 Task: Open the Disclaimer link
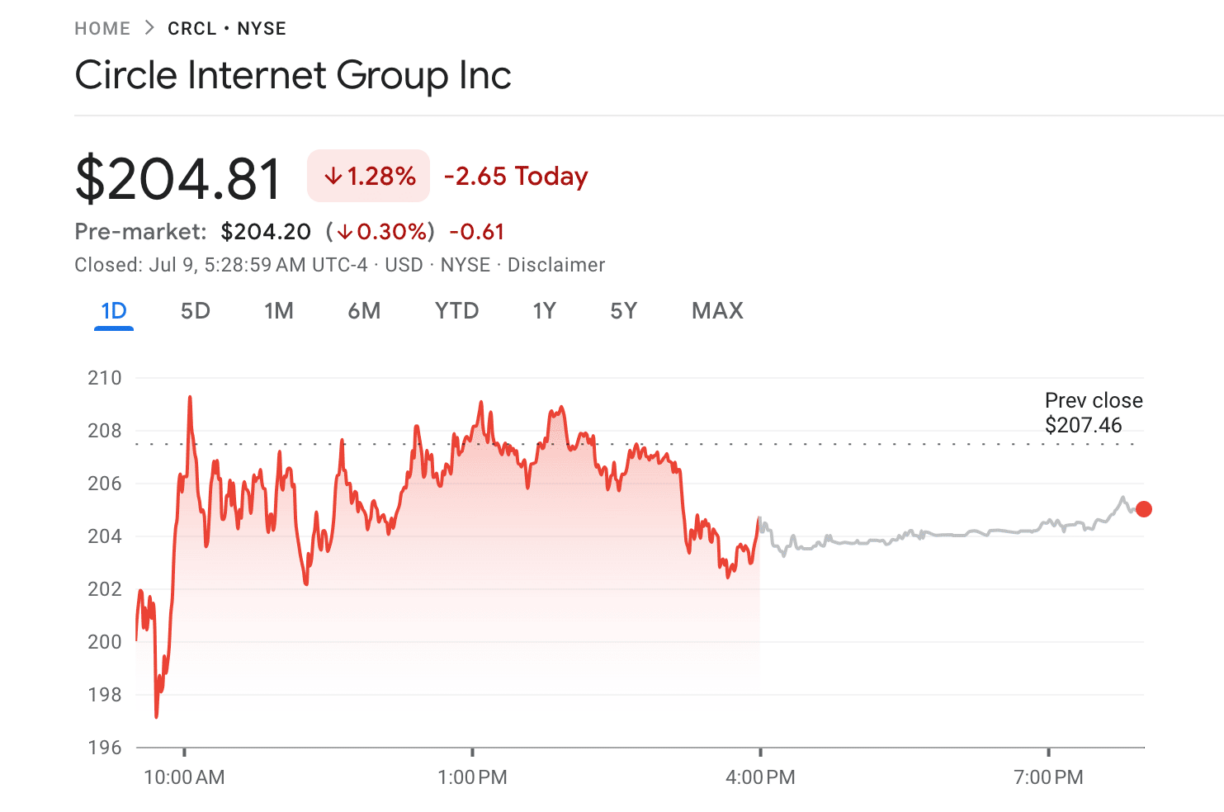(556, 265)
